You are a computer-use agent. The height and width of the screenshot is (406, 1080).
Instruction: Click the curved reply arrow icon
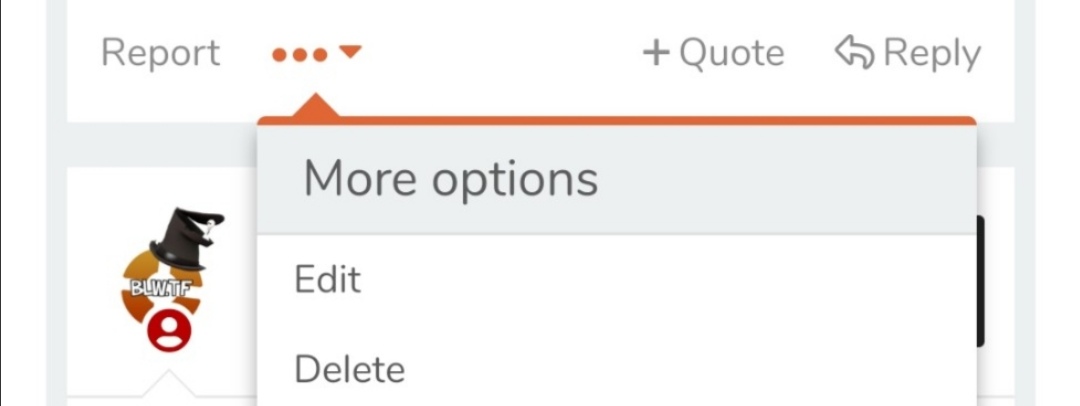tap(855, 54)
